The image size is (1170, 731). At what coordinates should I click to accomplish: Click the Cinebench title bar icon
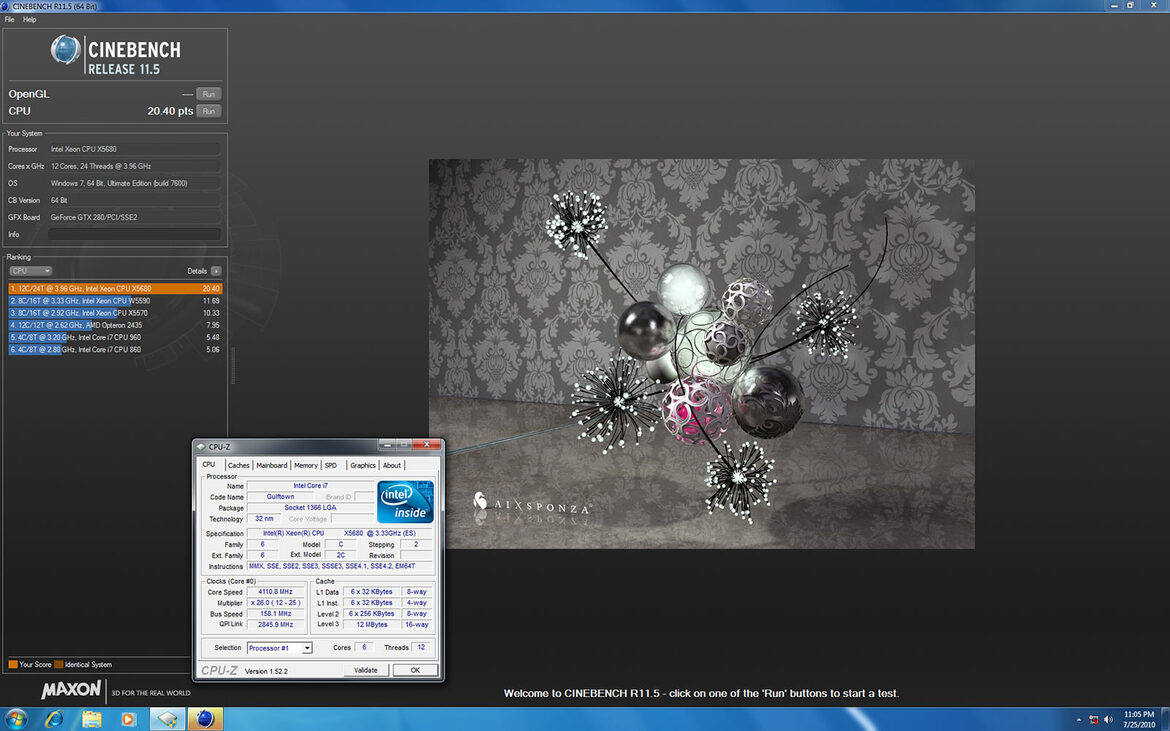[x=6, y=6]
